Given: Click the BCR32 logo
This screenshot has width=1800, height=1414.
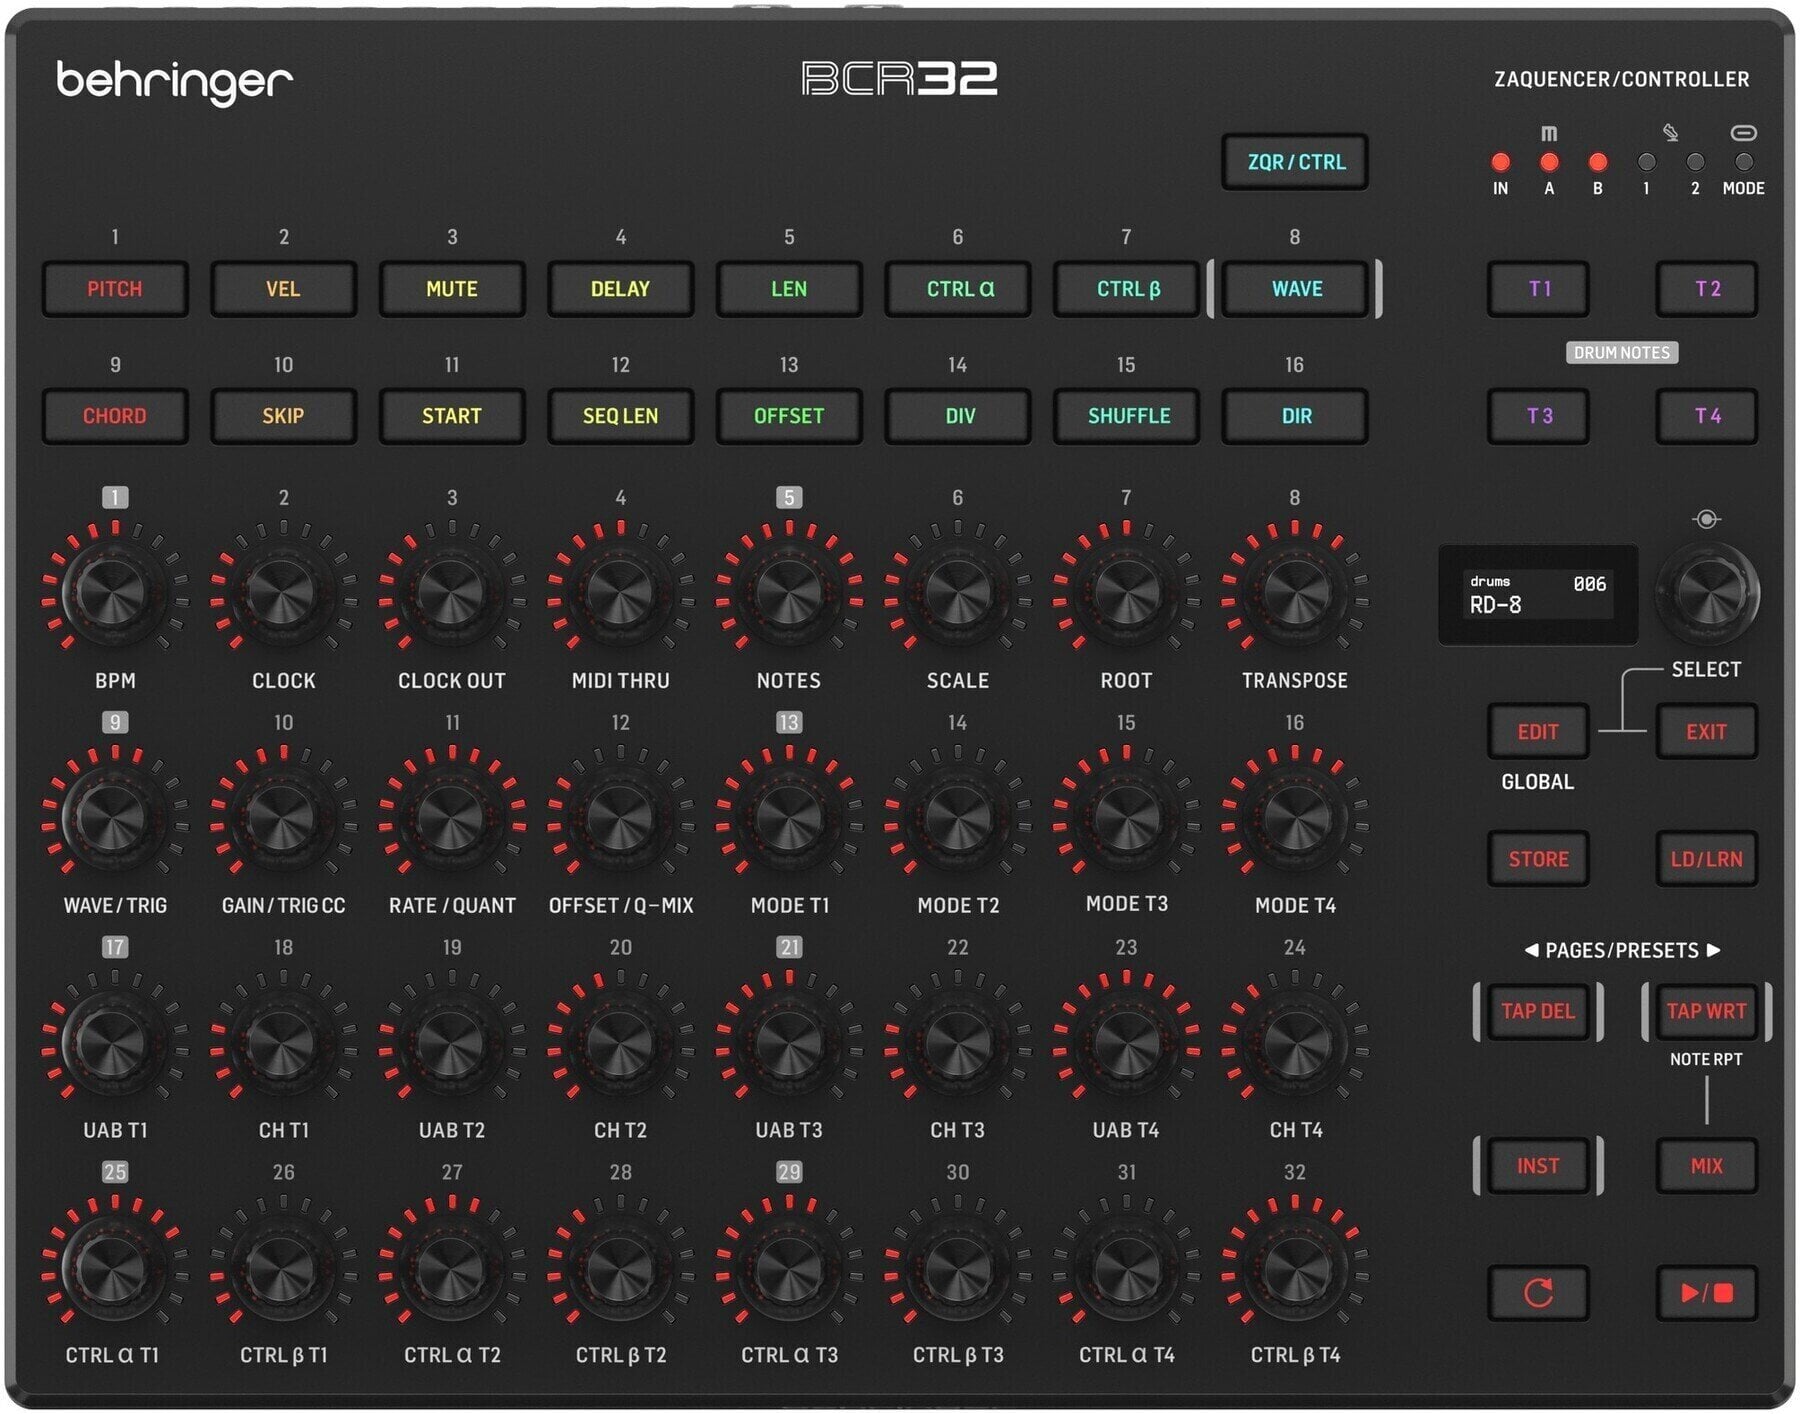Looking at the screenshot, I should (899, 78).
